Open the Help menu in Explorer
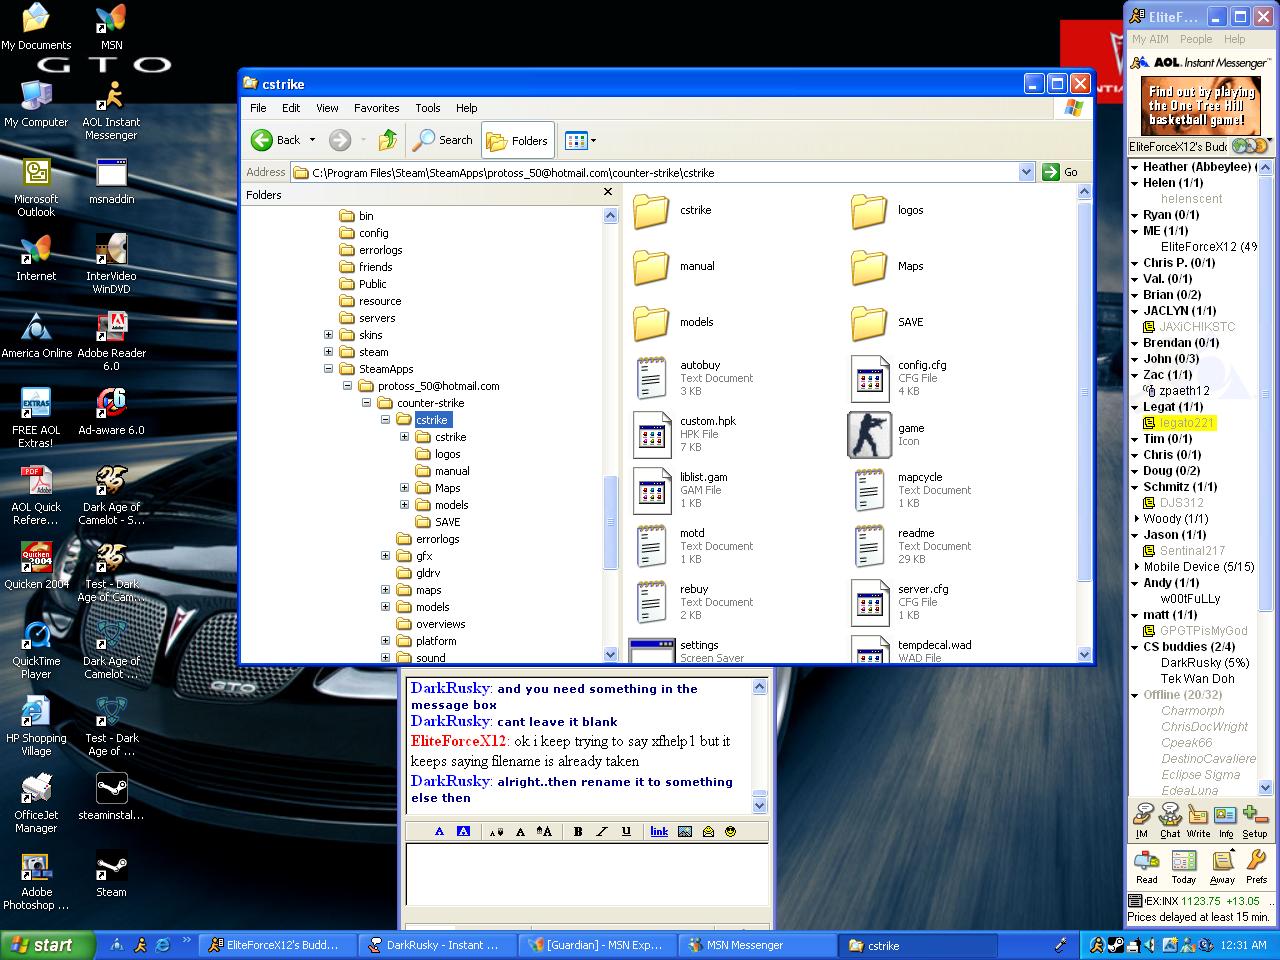Screen dimensions: 1280x960 tap(467, 108)
